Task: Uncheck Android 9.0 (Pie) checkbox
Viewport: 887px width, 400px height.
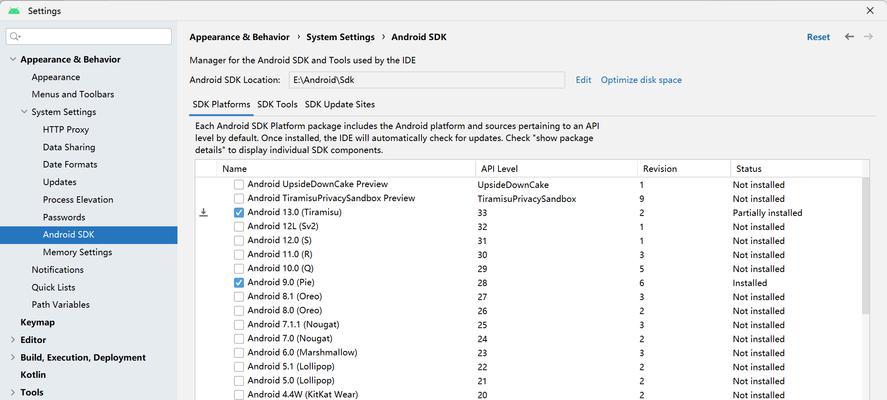Action: (x=239, y=282)
